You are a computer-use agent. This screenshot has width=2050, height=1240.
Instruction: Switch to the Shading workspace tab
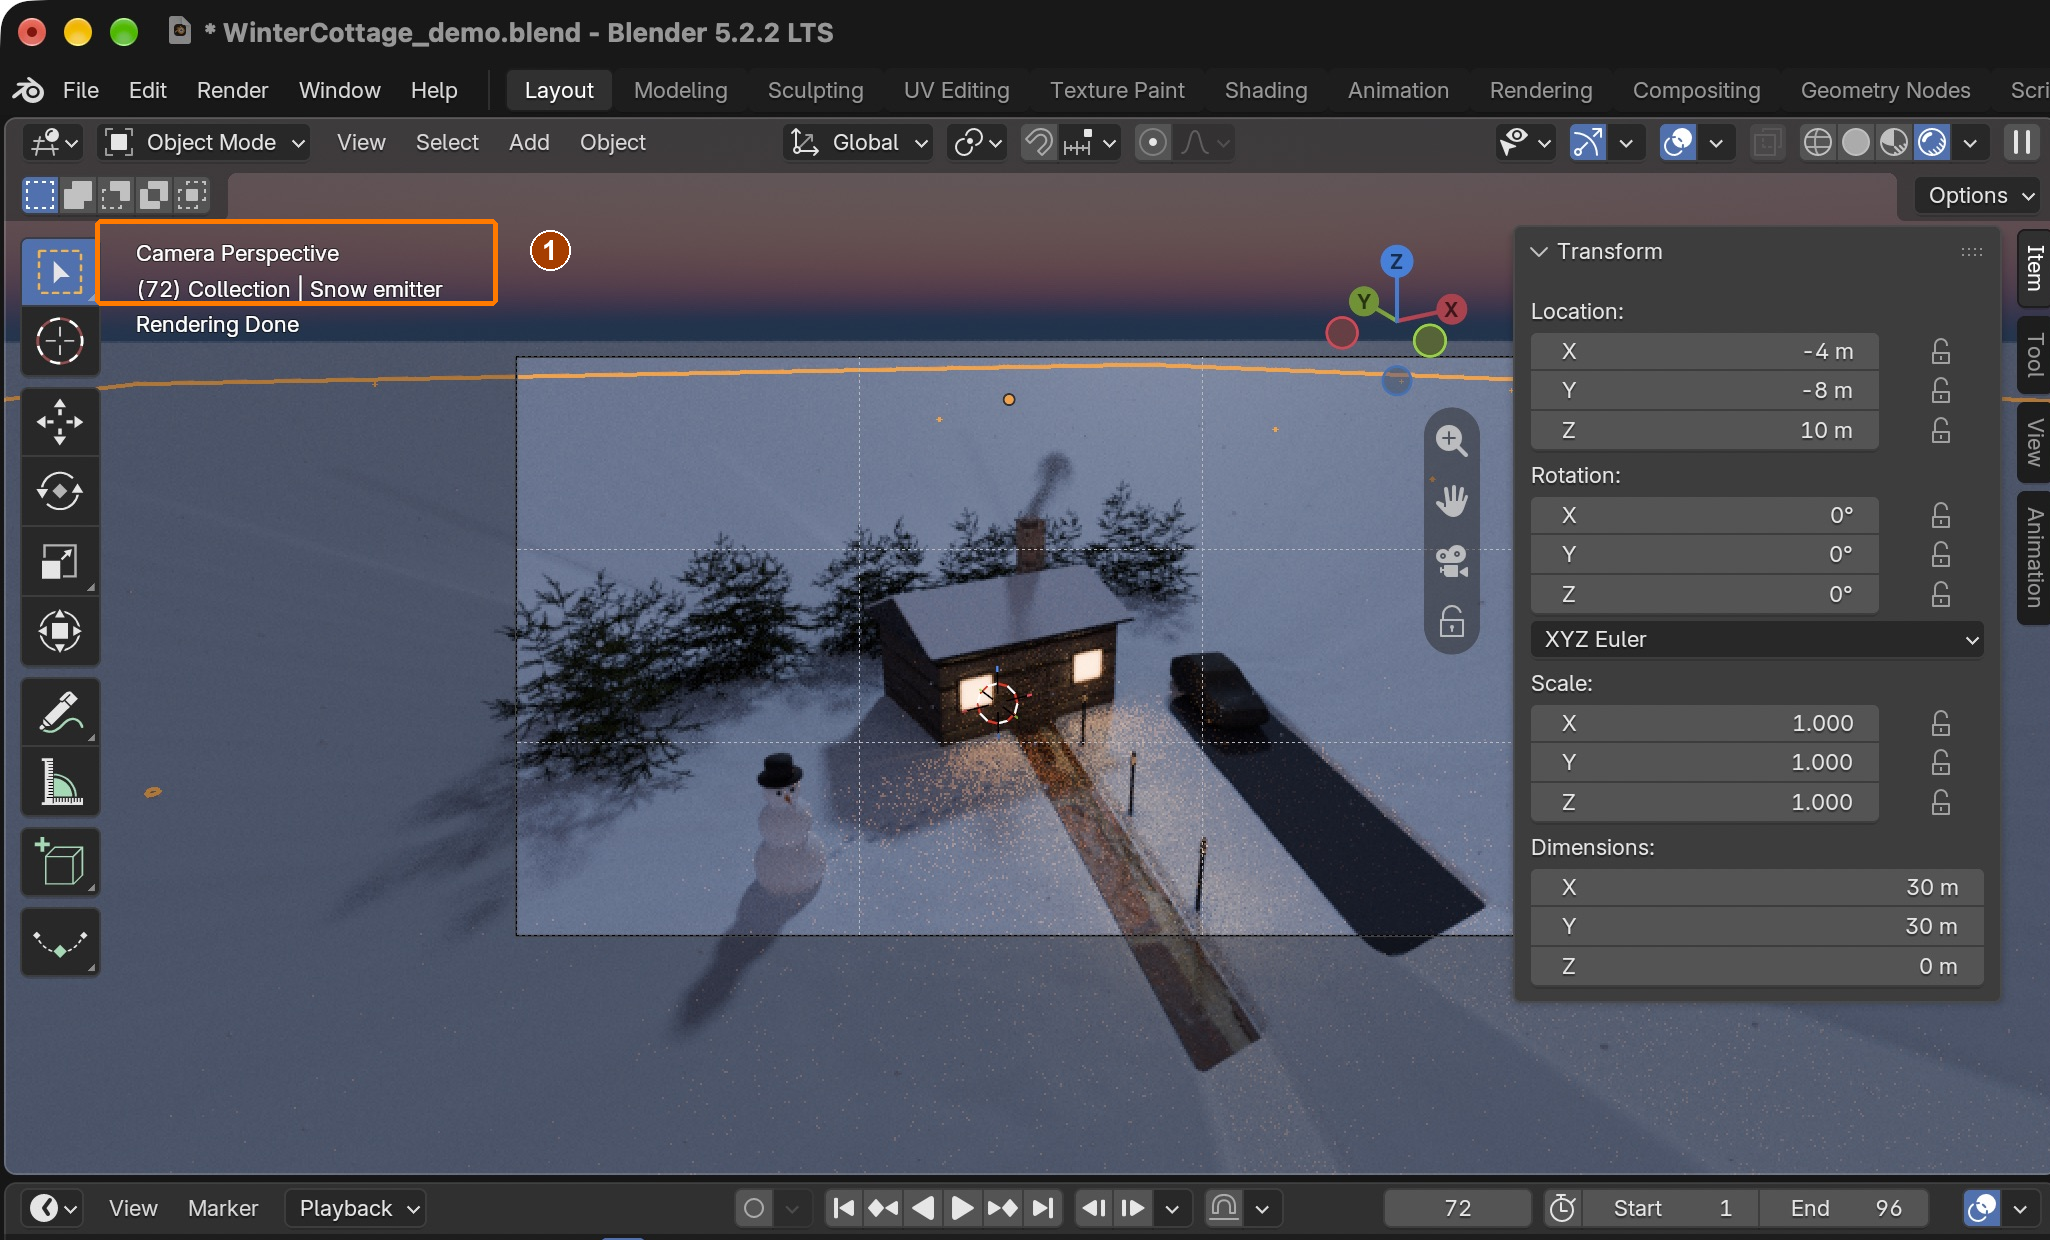pyautogui.click(x=1266, y=90)
